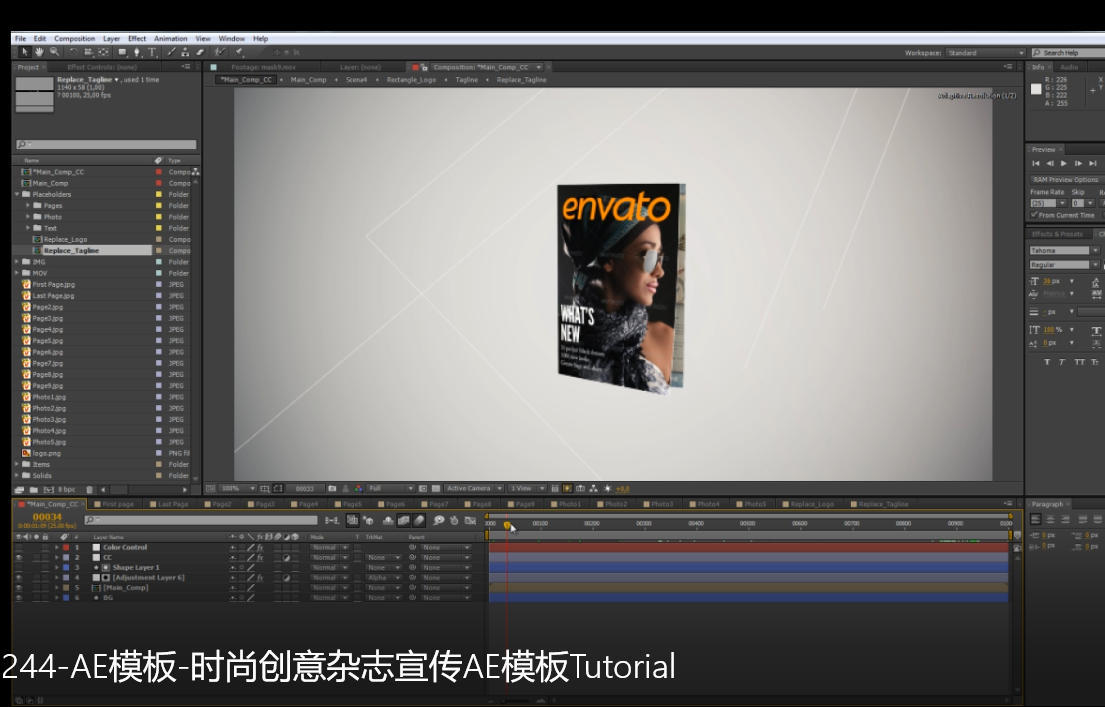Open the Workspace Standard dropdown

(x=985, y=53)
